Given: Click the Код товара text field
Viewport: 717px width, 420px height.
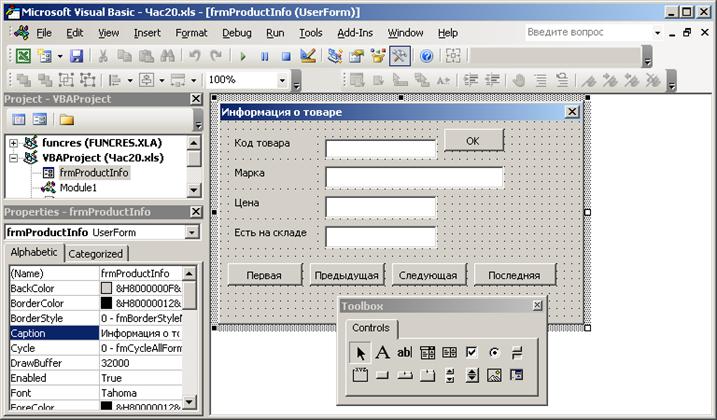Looking at the screenshot, I should [x=380, y=149].
